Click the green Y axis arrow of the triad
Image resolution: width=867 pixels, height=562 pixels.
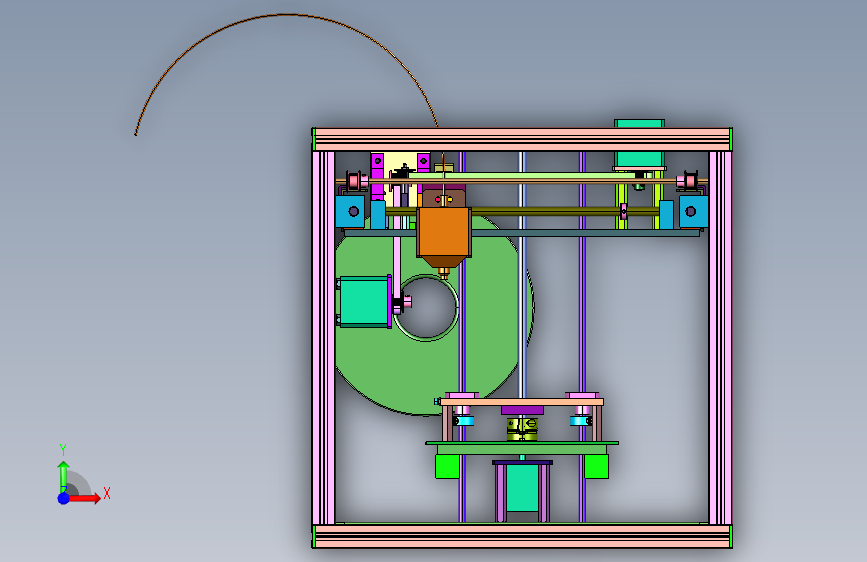64,476
